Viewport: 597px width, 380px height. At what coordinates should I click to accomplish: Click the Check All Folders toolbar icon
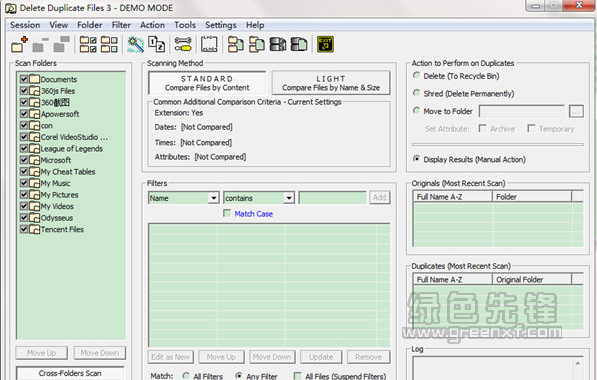(x=88, y=44)
